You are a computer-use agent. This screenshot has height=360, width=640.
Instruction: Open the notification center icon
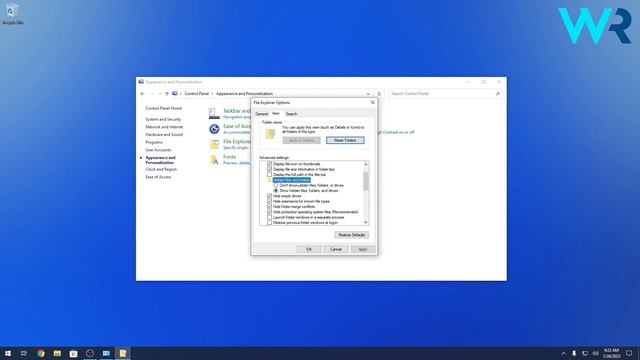pos(629,353)
